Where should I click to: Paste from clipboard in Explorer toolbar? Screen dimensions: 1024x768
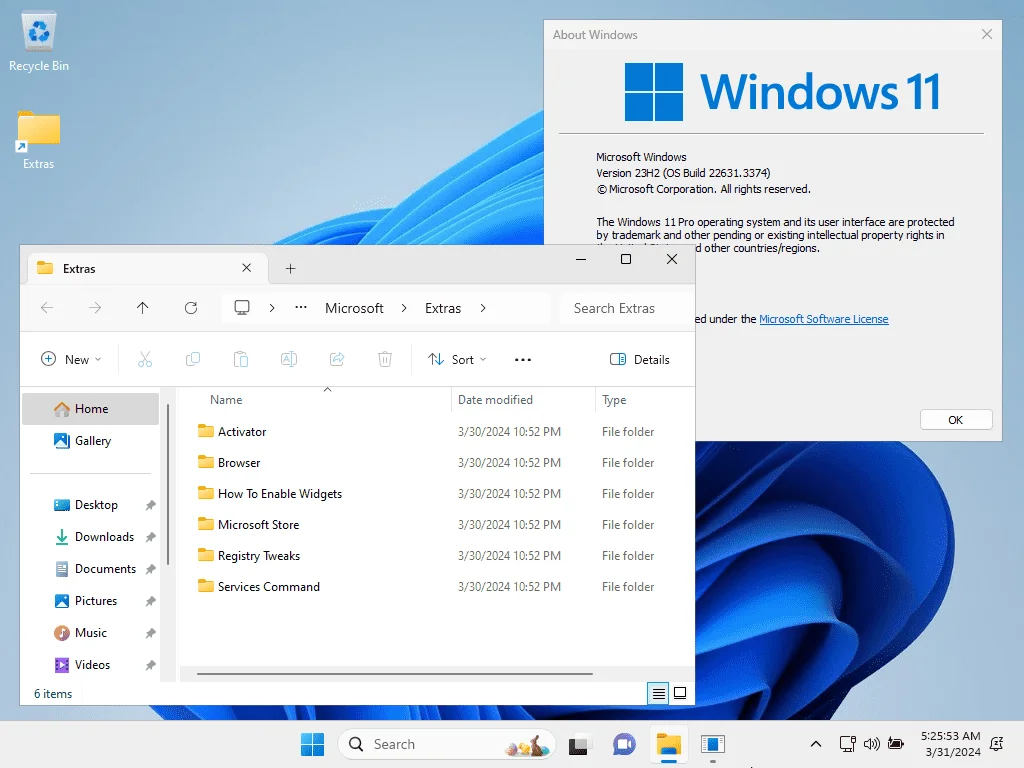[x=241, y=359]
